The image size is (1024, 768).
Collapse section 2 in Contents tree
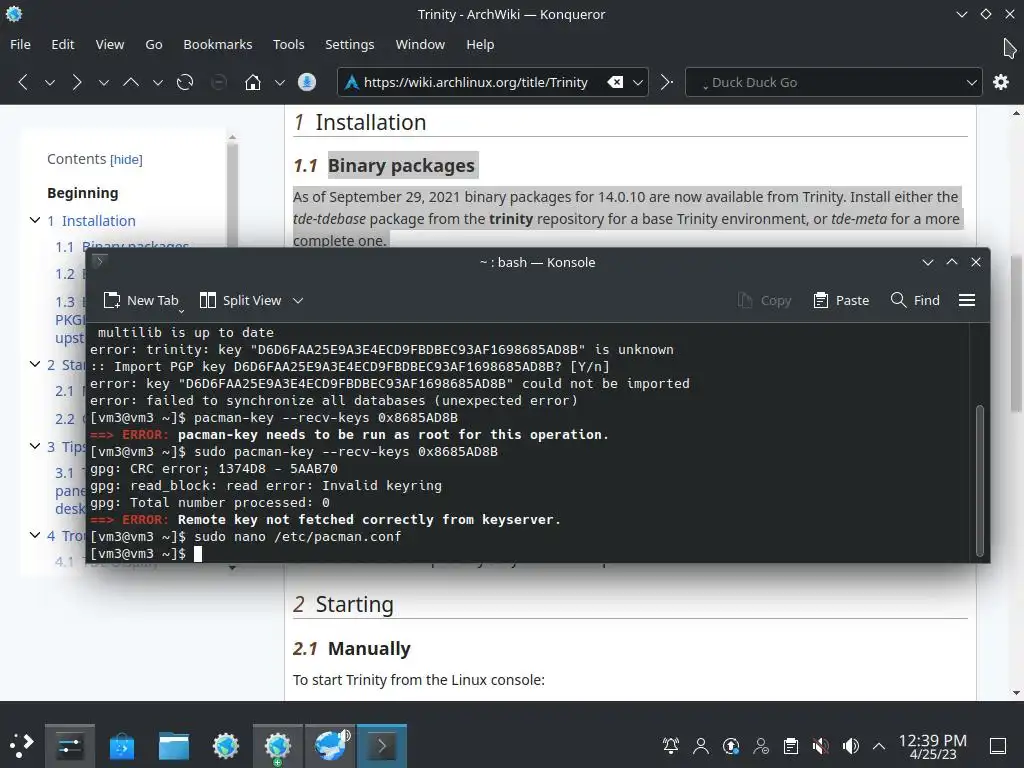(x=35, y=364)
